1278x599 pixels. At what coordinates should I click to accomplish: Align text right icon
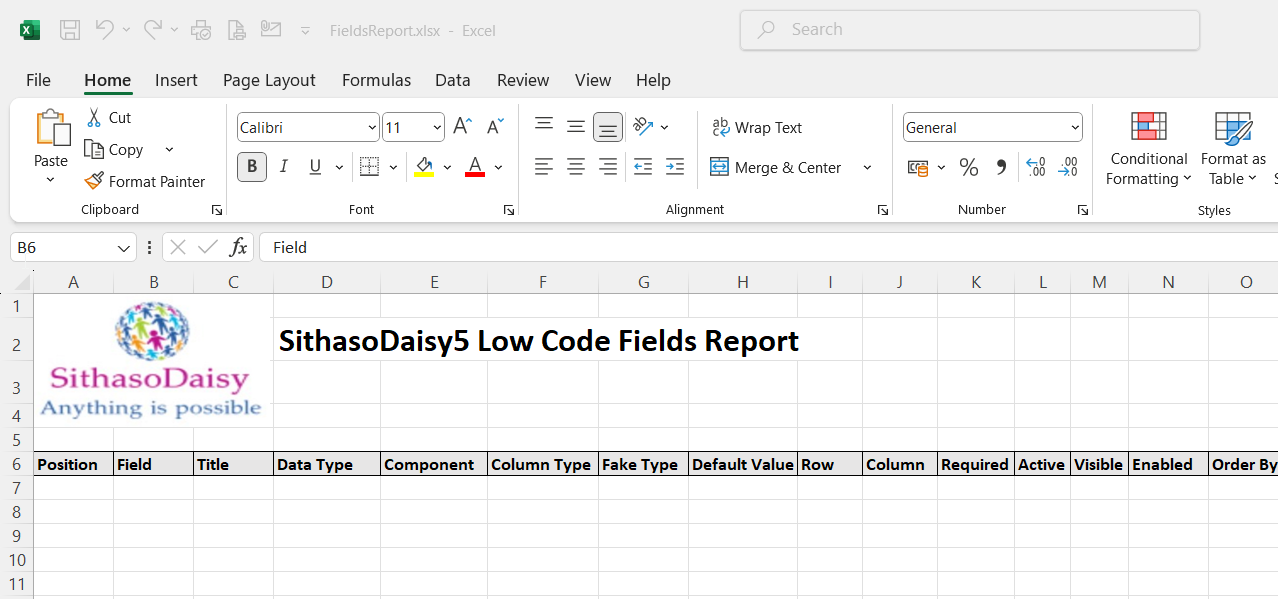pyautogui.click(x=608, y=167)
